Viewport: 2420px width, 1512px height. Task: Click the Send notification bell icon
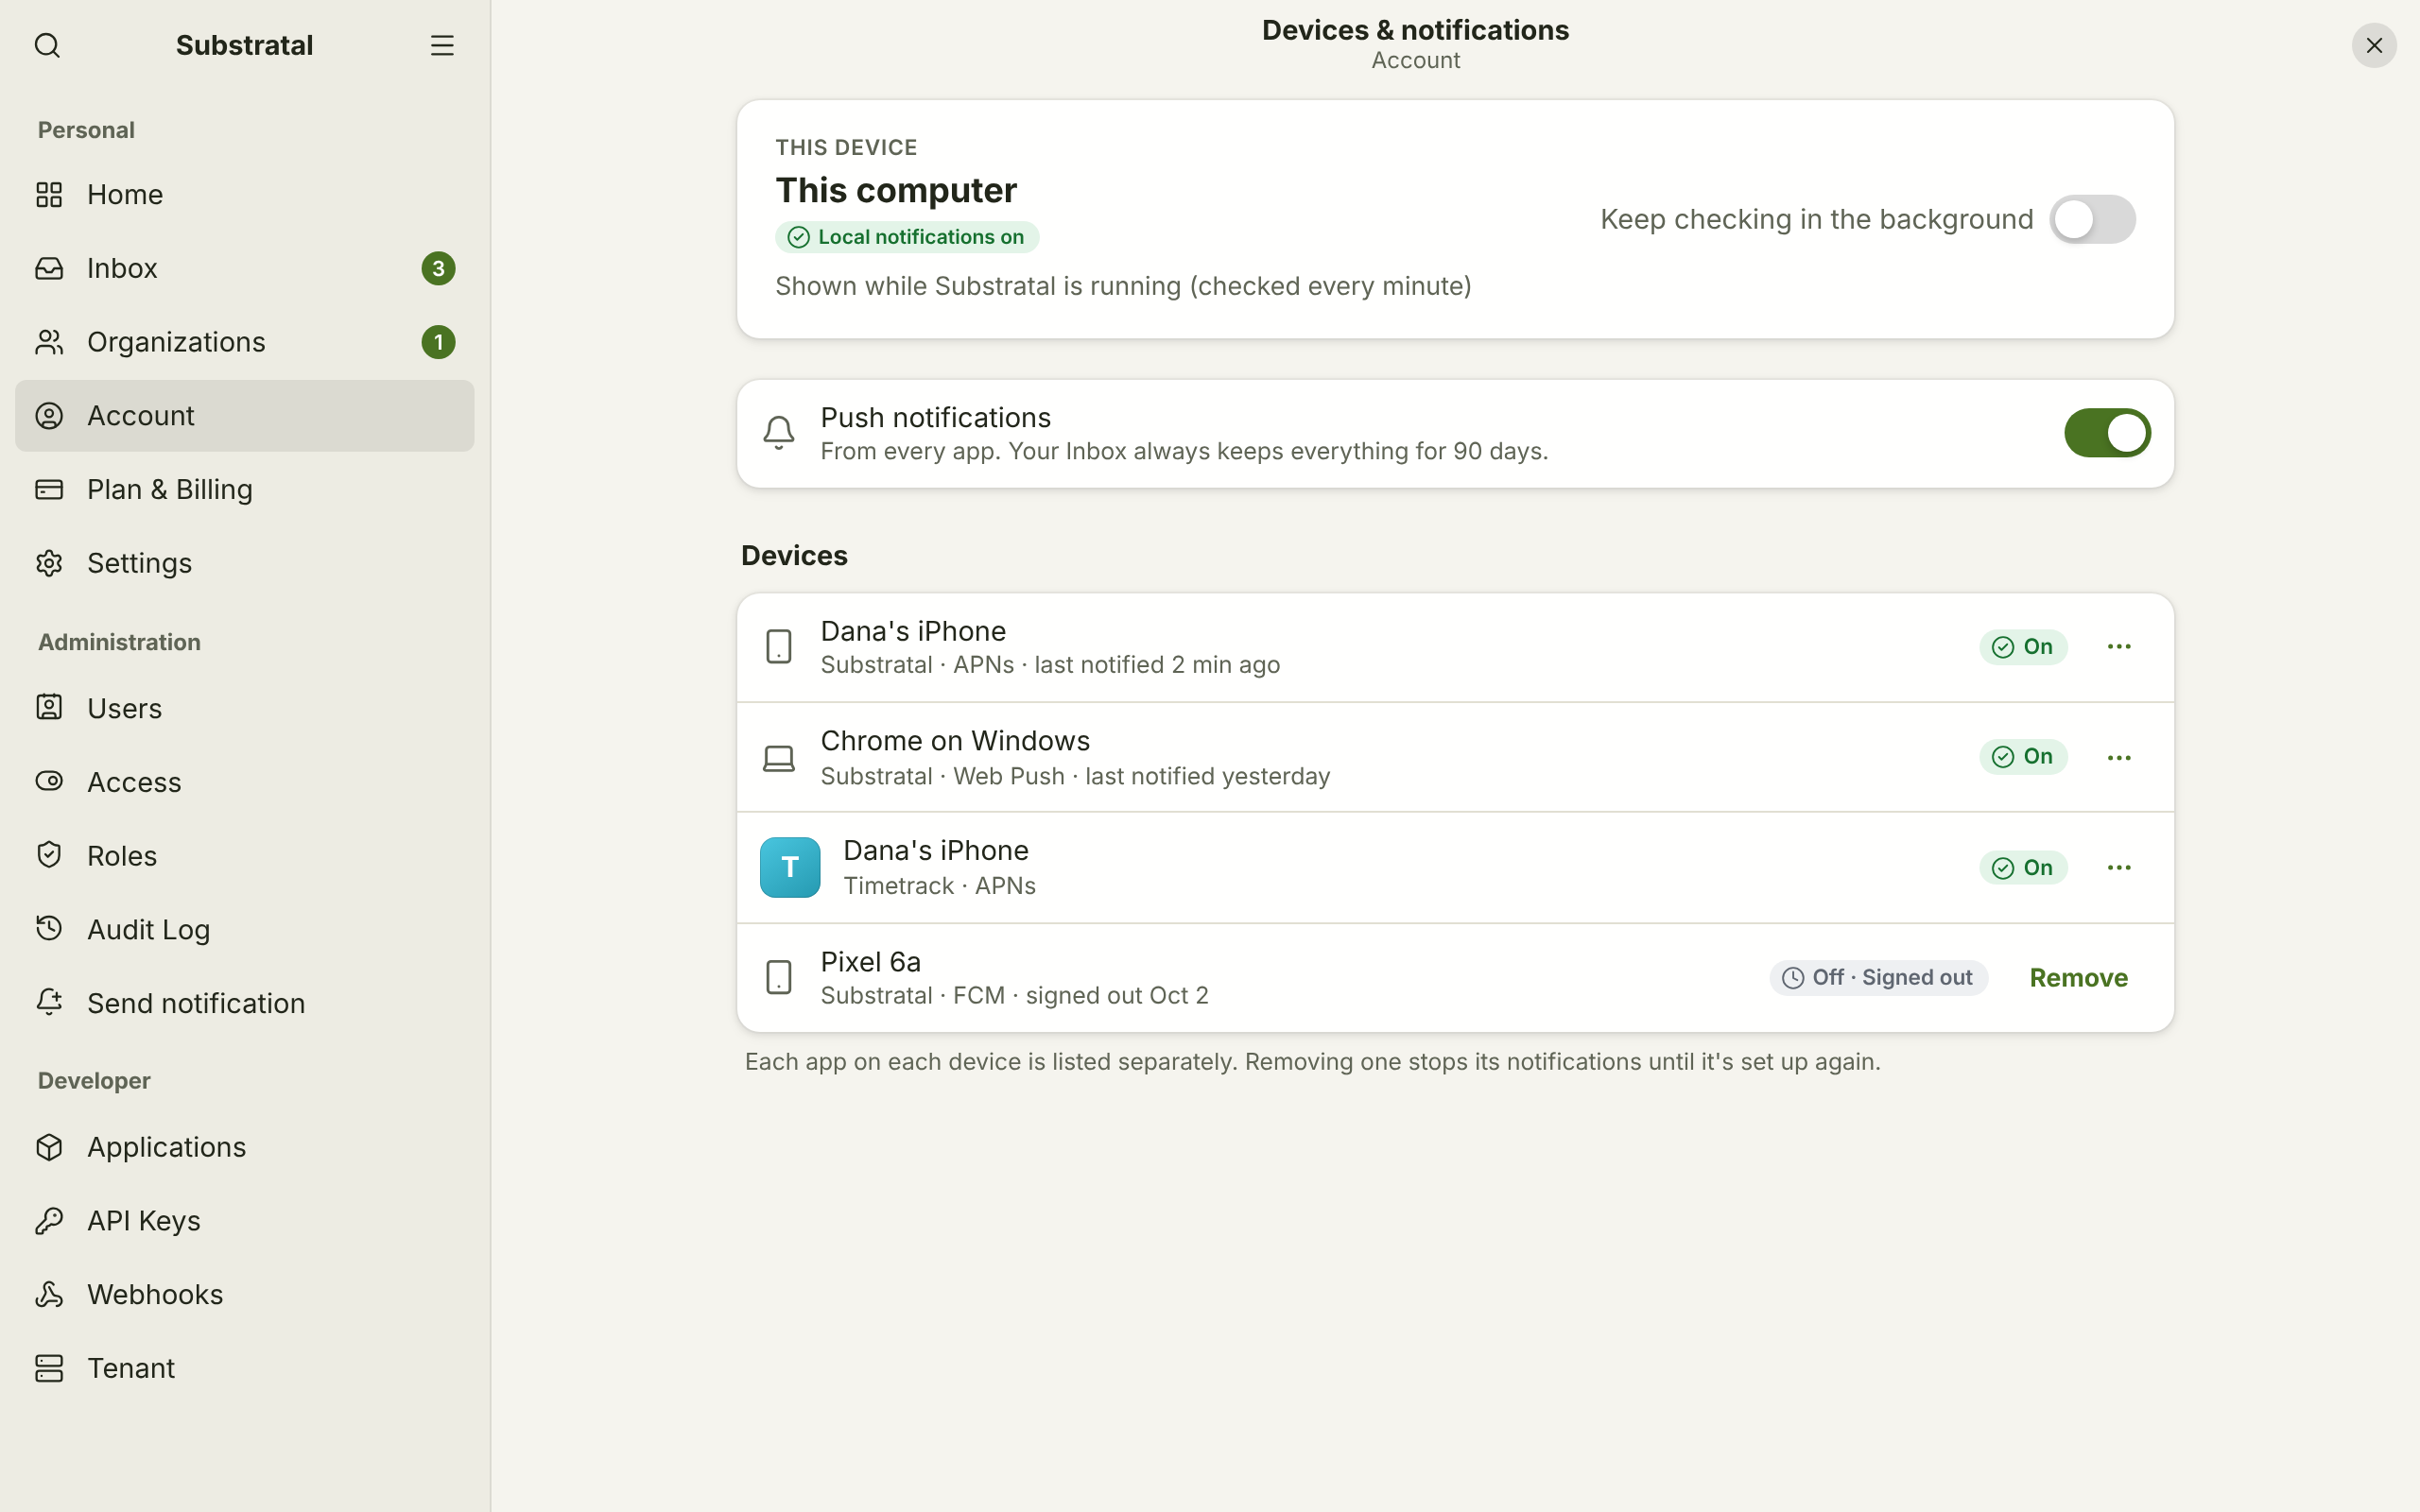click(49, 1003)
